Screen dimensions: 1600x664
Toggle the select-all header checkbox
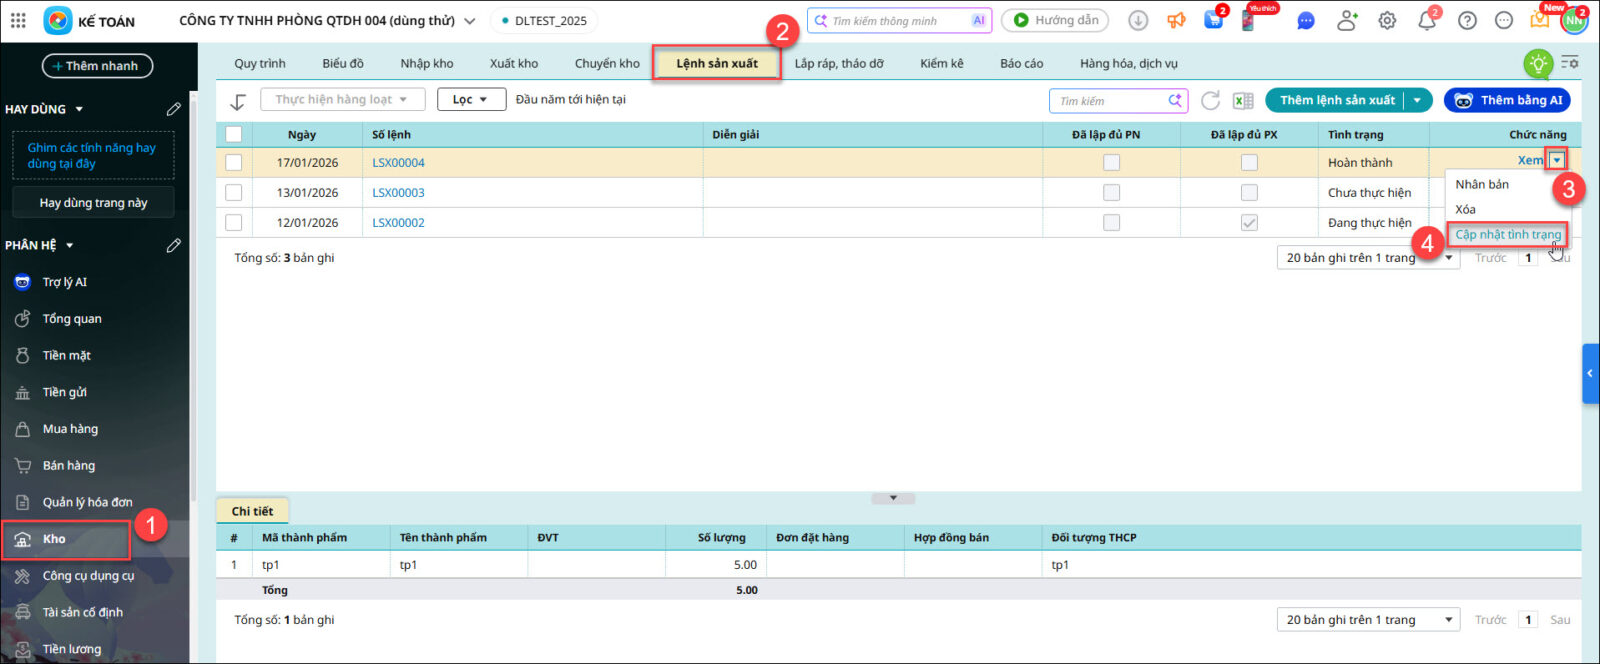coord(234,134)
